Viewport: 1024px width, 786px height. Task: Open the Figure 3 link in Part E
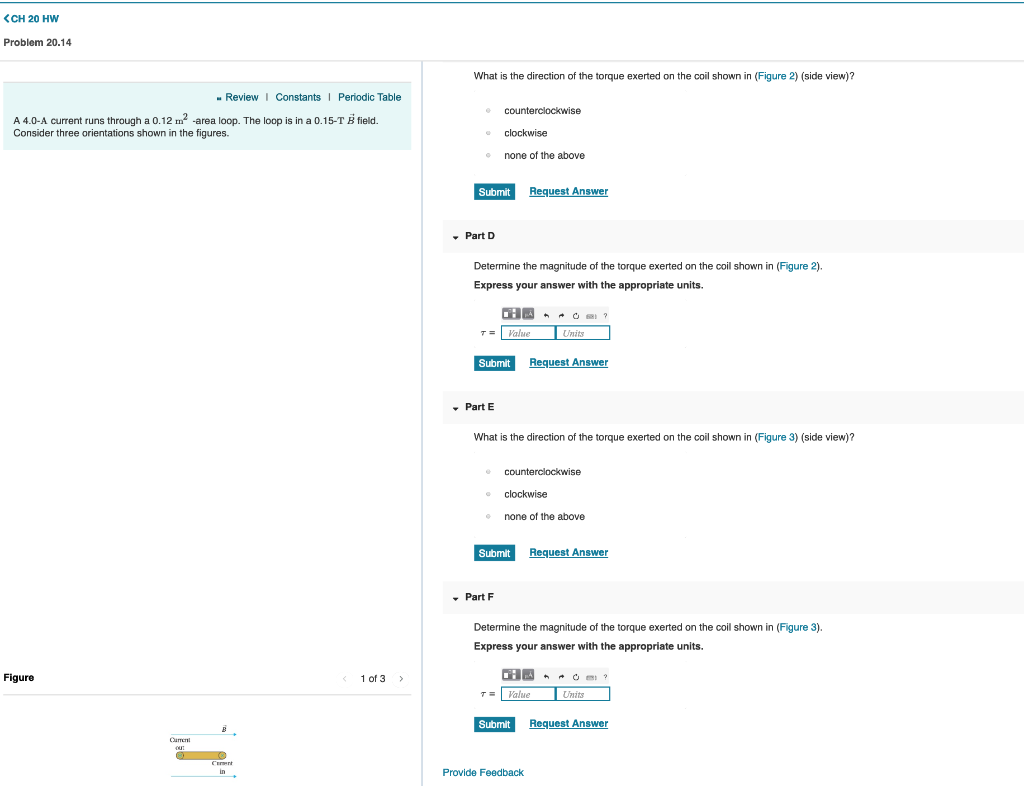pyautogui.click(x=776, y=437)
